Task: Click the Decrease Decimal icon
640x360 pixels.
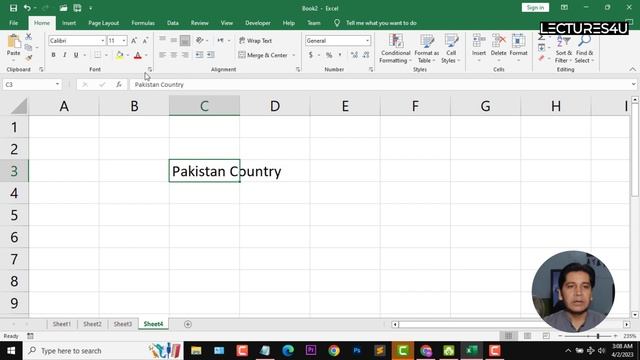Action: (366, 55)
